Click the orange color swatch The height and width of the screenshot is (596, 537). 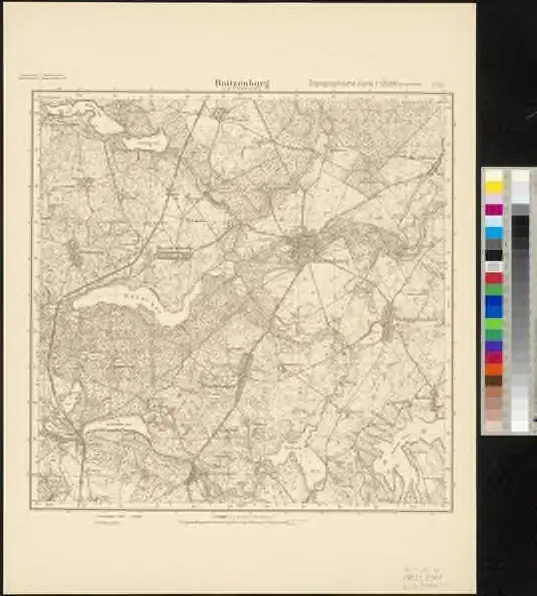point(494,369)
